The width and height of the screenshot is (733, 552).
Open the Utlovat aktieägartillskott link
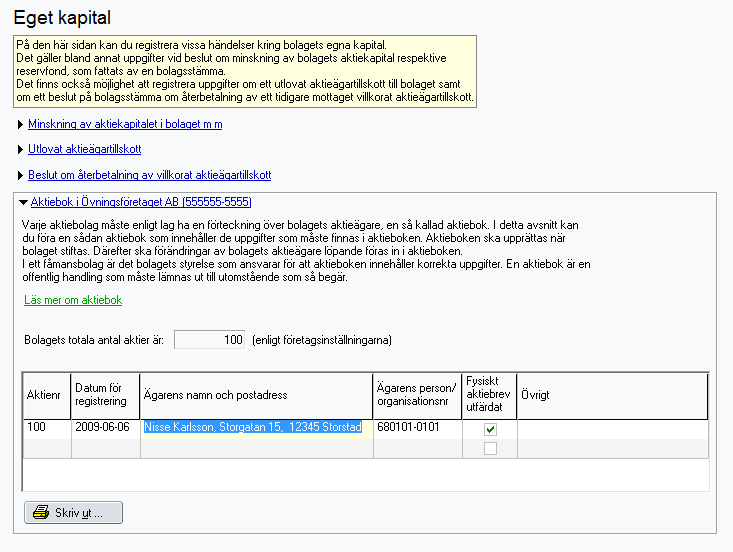coord(85,149)
